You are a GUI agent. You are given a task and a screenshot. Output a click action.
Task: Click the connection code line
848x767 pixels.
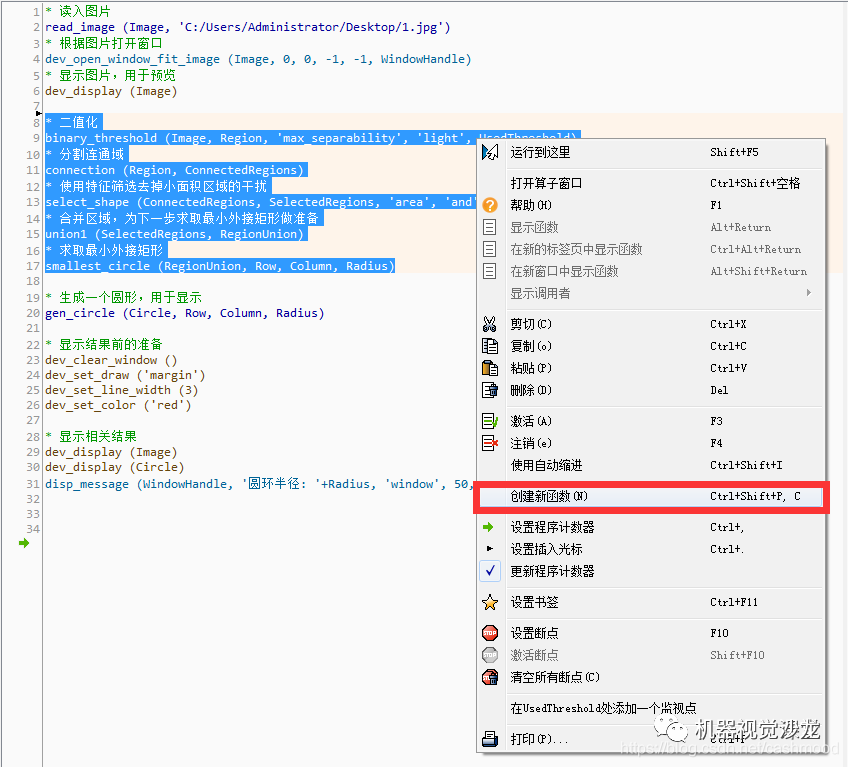point(177,170)
